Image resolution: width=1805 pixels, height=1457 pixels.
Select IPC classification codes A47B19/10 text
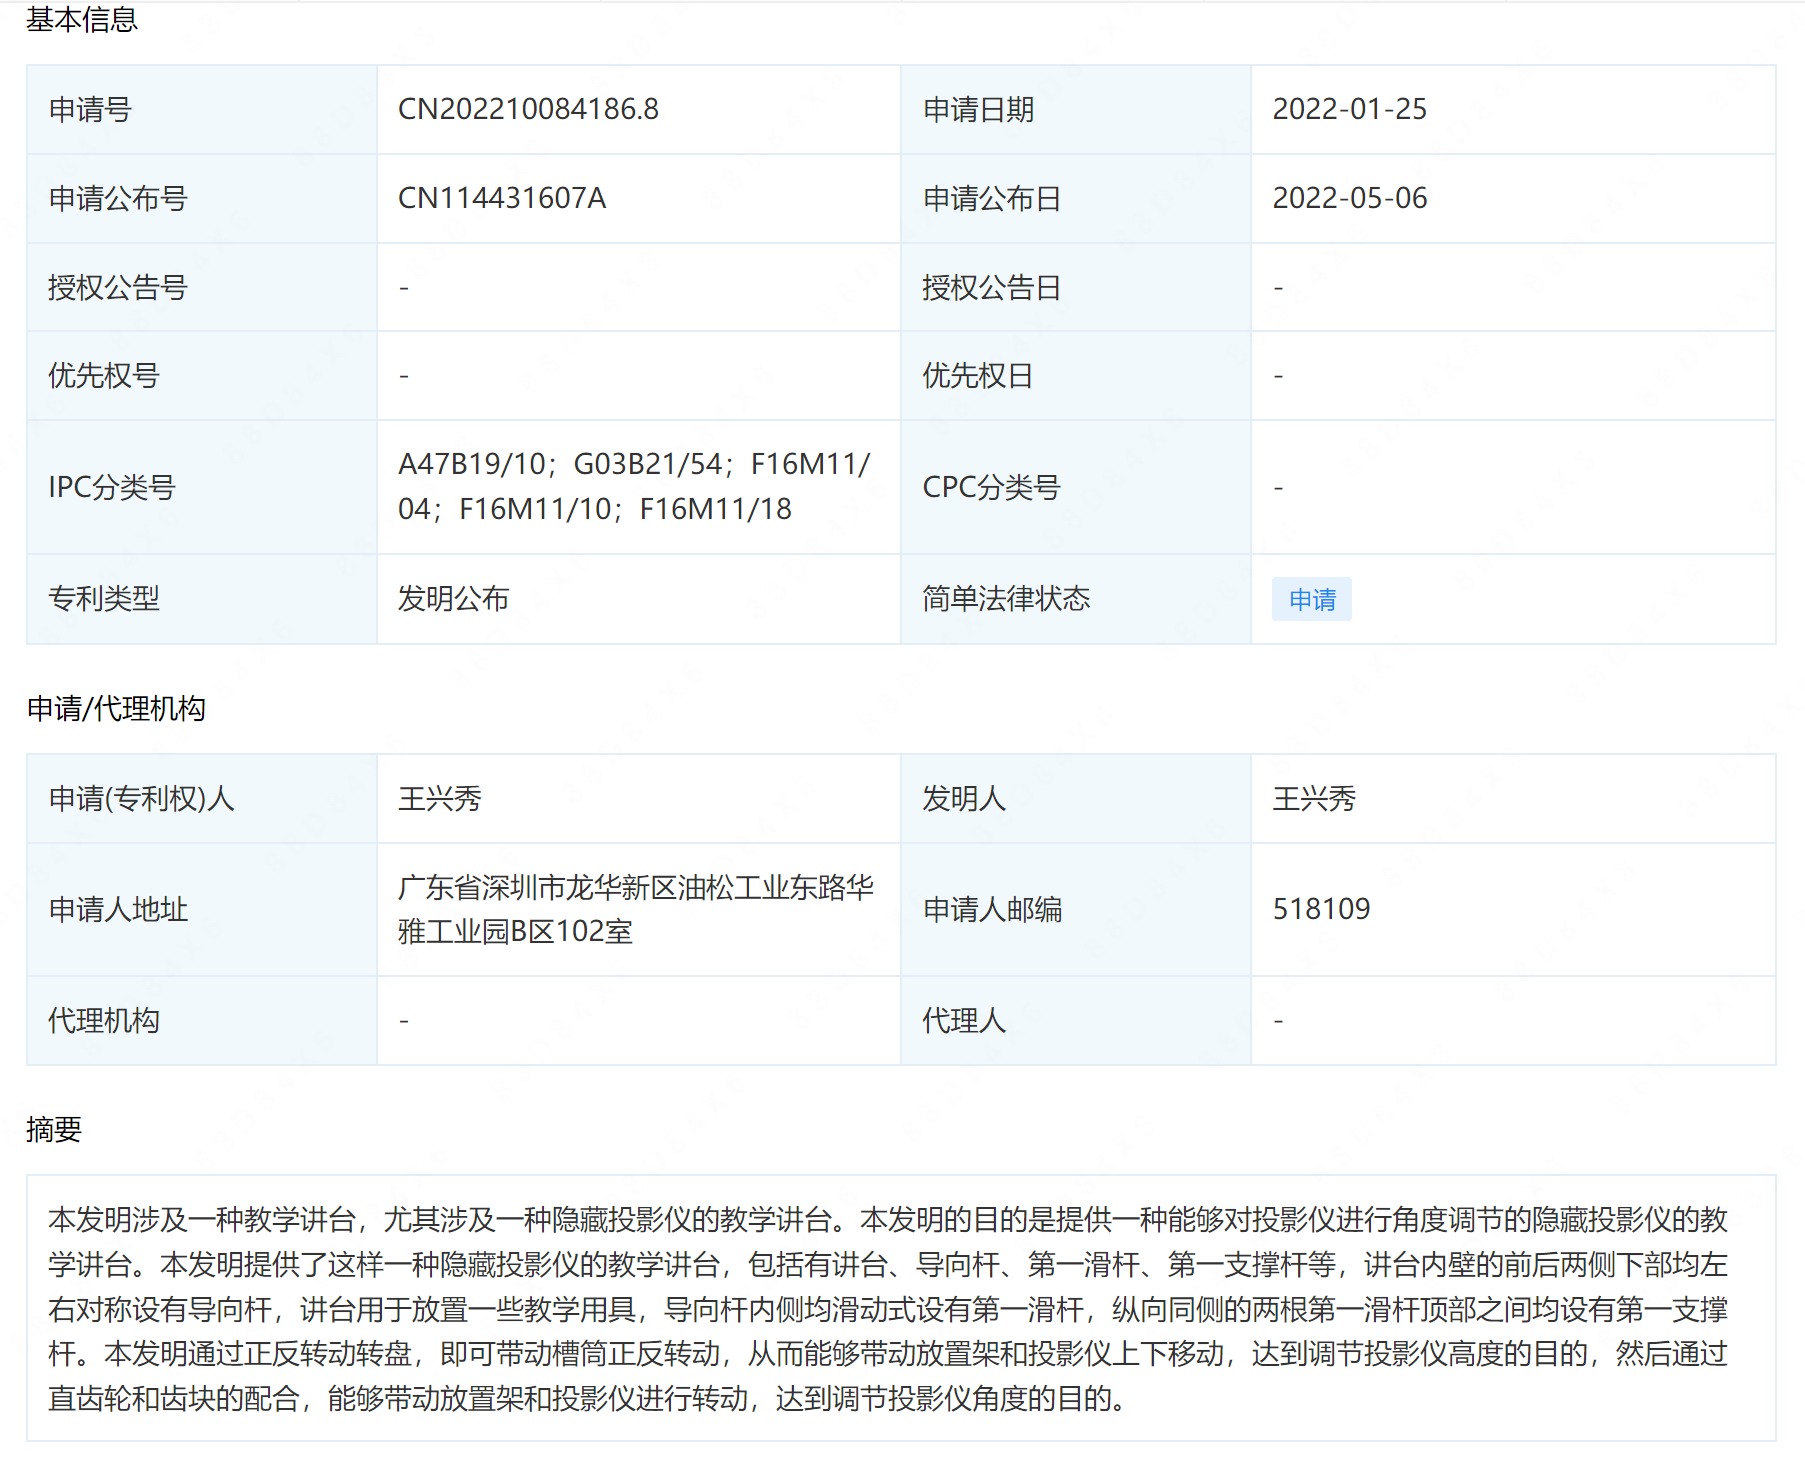pyautogui.click(x=634, y=487)
